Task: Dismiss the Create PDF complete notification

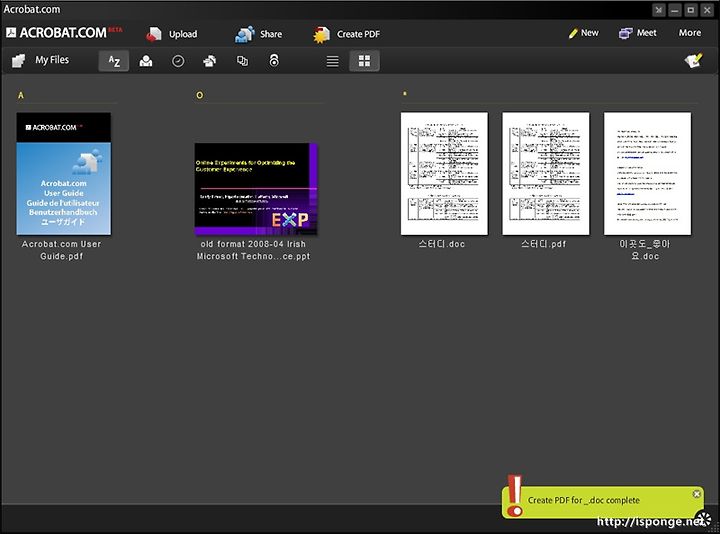Action: tap(697, 494)
